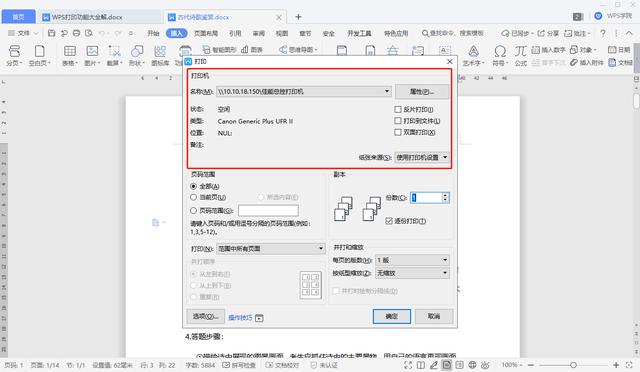Click the Save icon in quick access toolbar
The width and height of the screenshot is (640, 372).
click(51, 33)
